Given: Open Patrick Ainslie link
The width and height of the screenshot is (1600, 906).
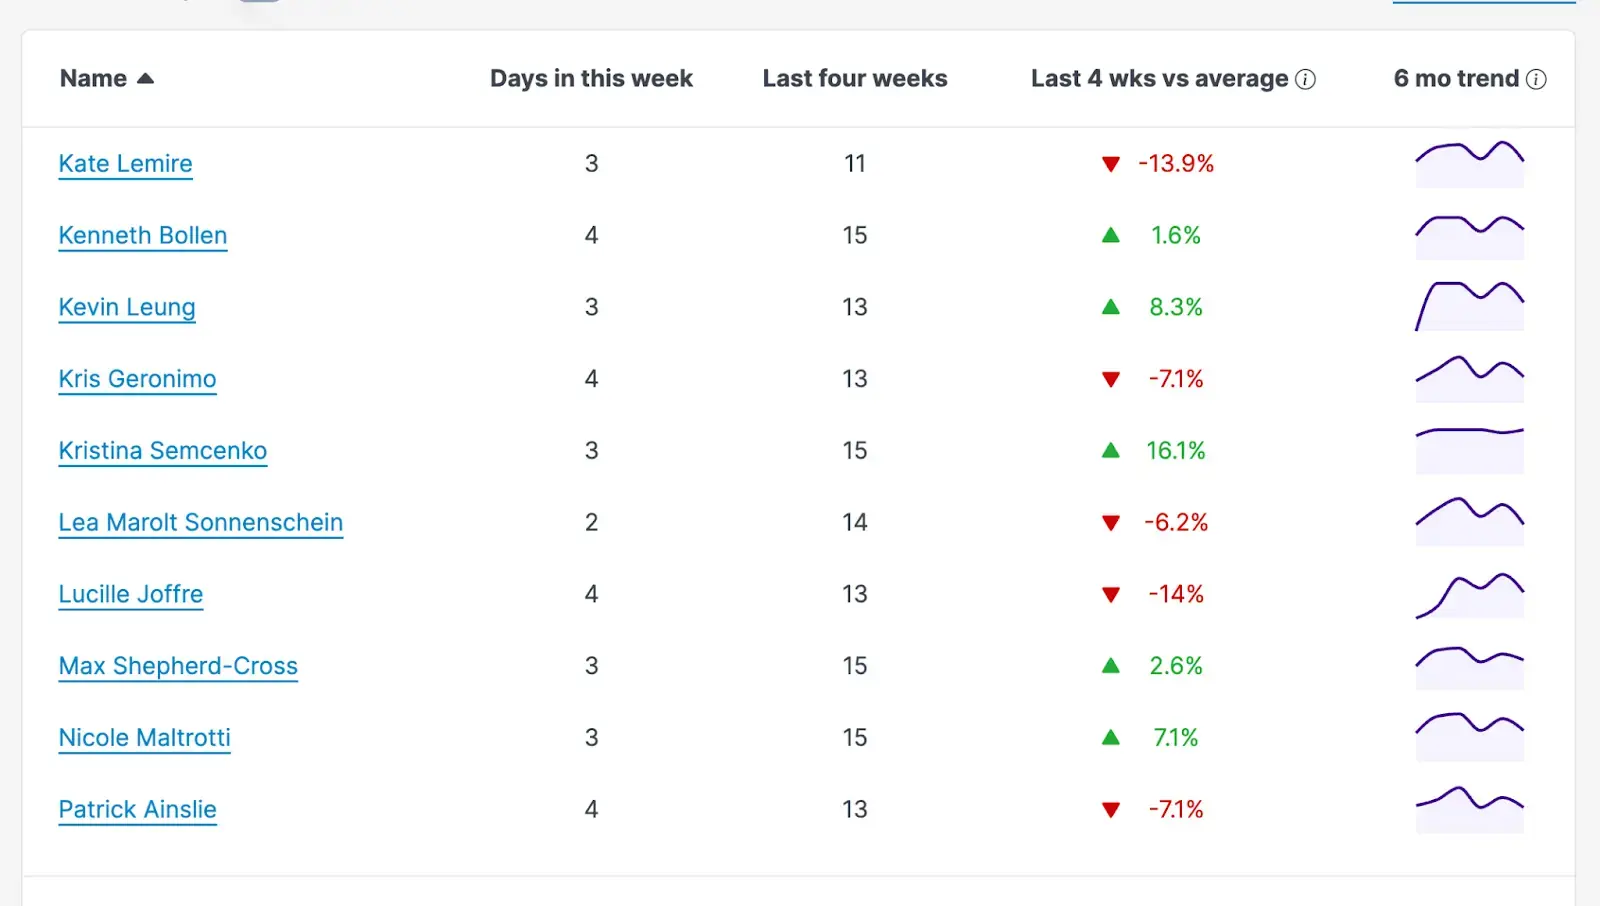Looking at the screenshot, I should pos(137,809).
